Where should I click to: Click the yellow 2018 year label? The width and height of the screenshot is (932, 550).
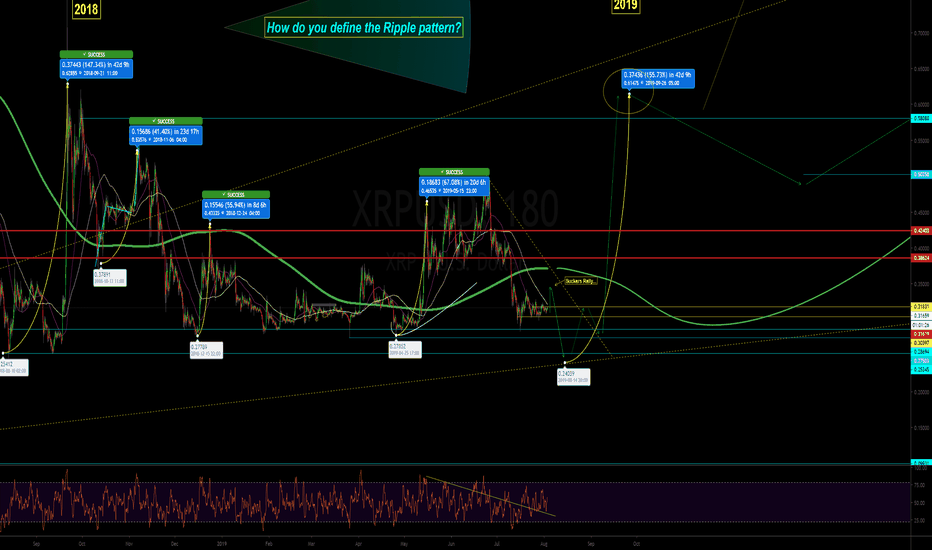click(x=86, y=10)
